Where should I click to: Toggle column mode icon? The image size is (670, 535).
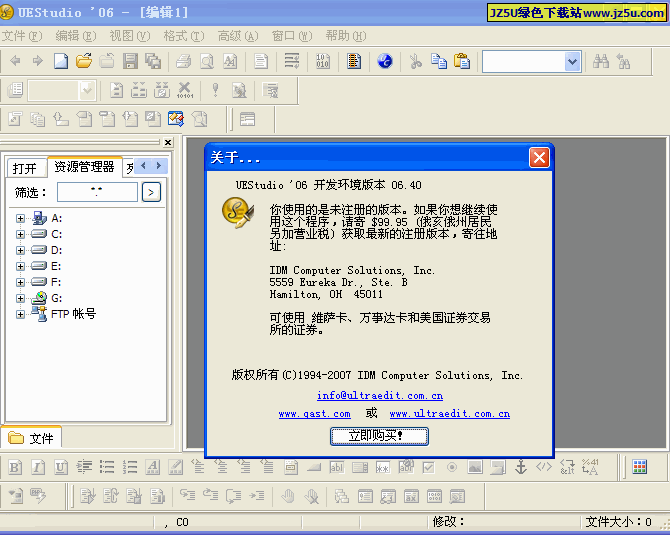click(354, 61)
